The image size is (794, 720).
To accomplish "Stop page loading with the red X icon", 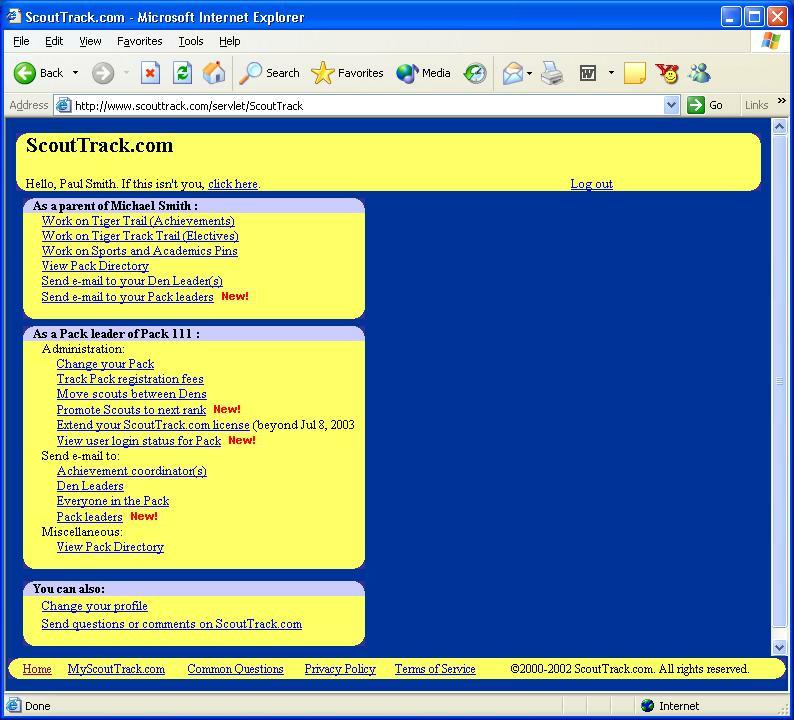I will point(150,73).
